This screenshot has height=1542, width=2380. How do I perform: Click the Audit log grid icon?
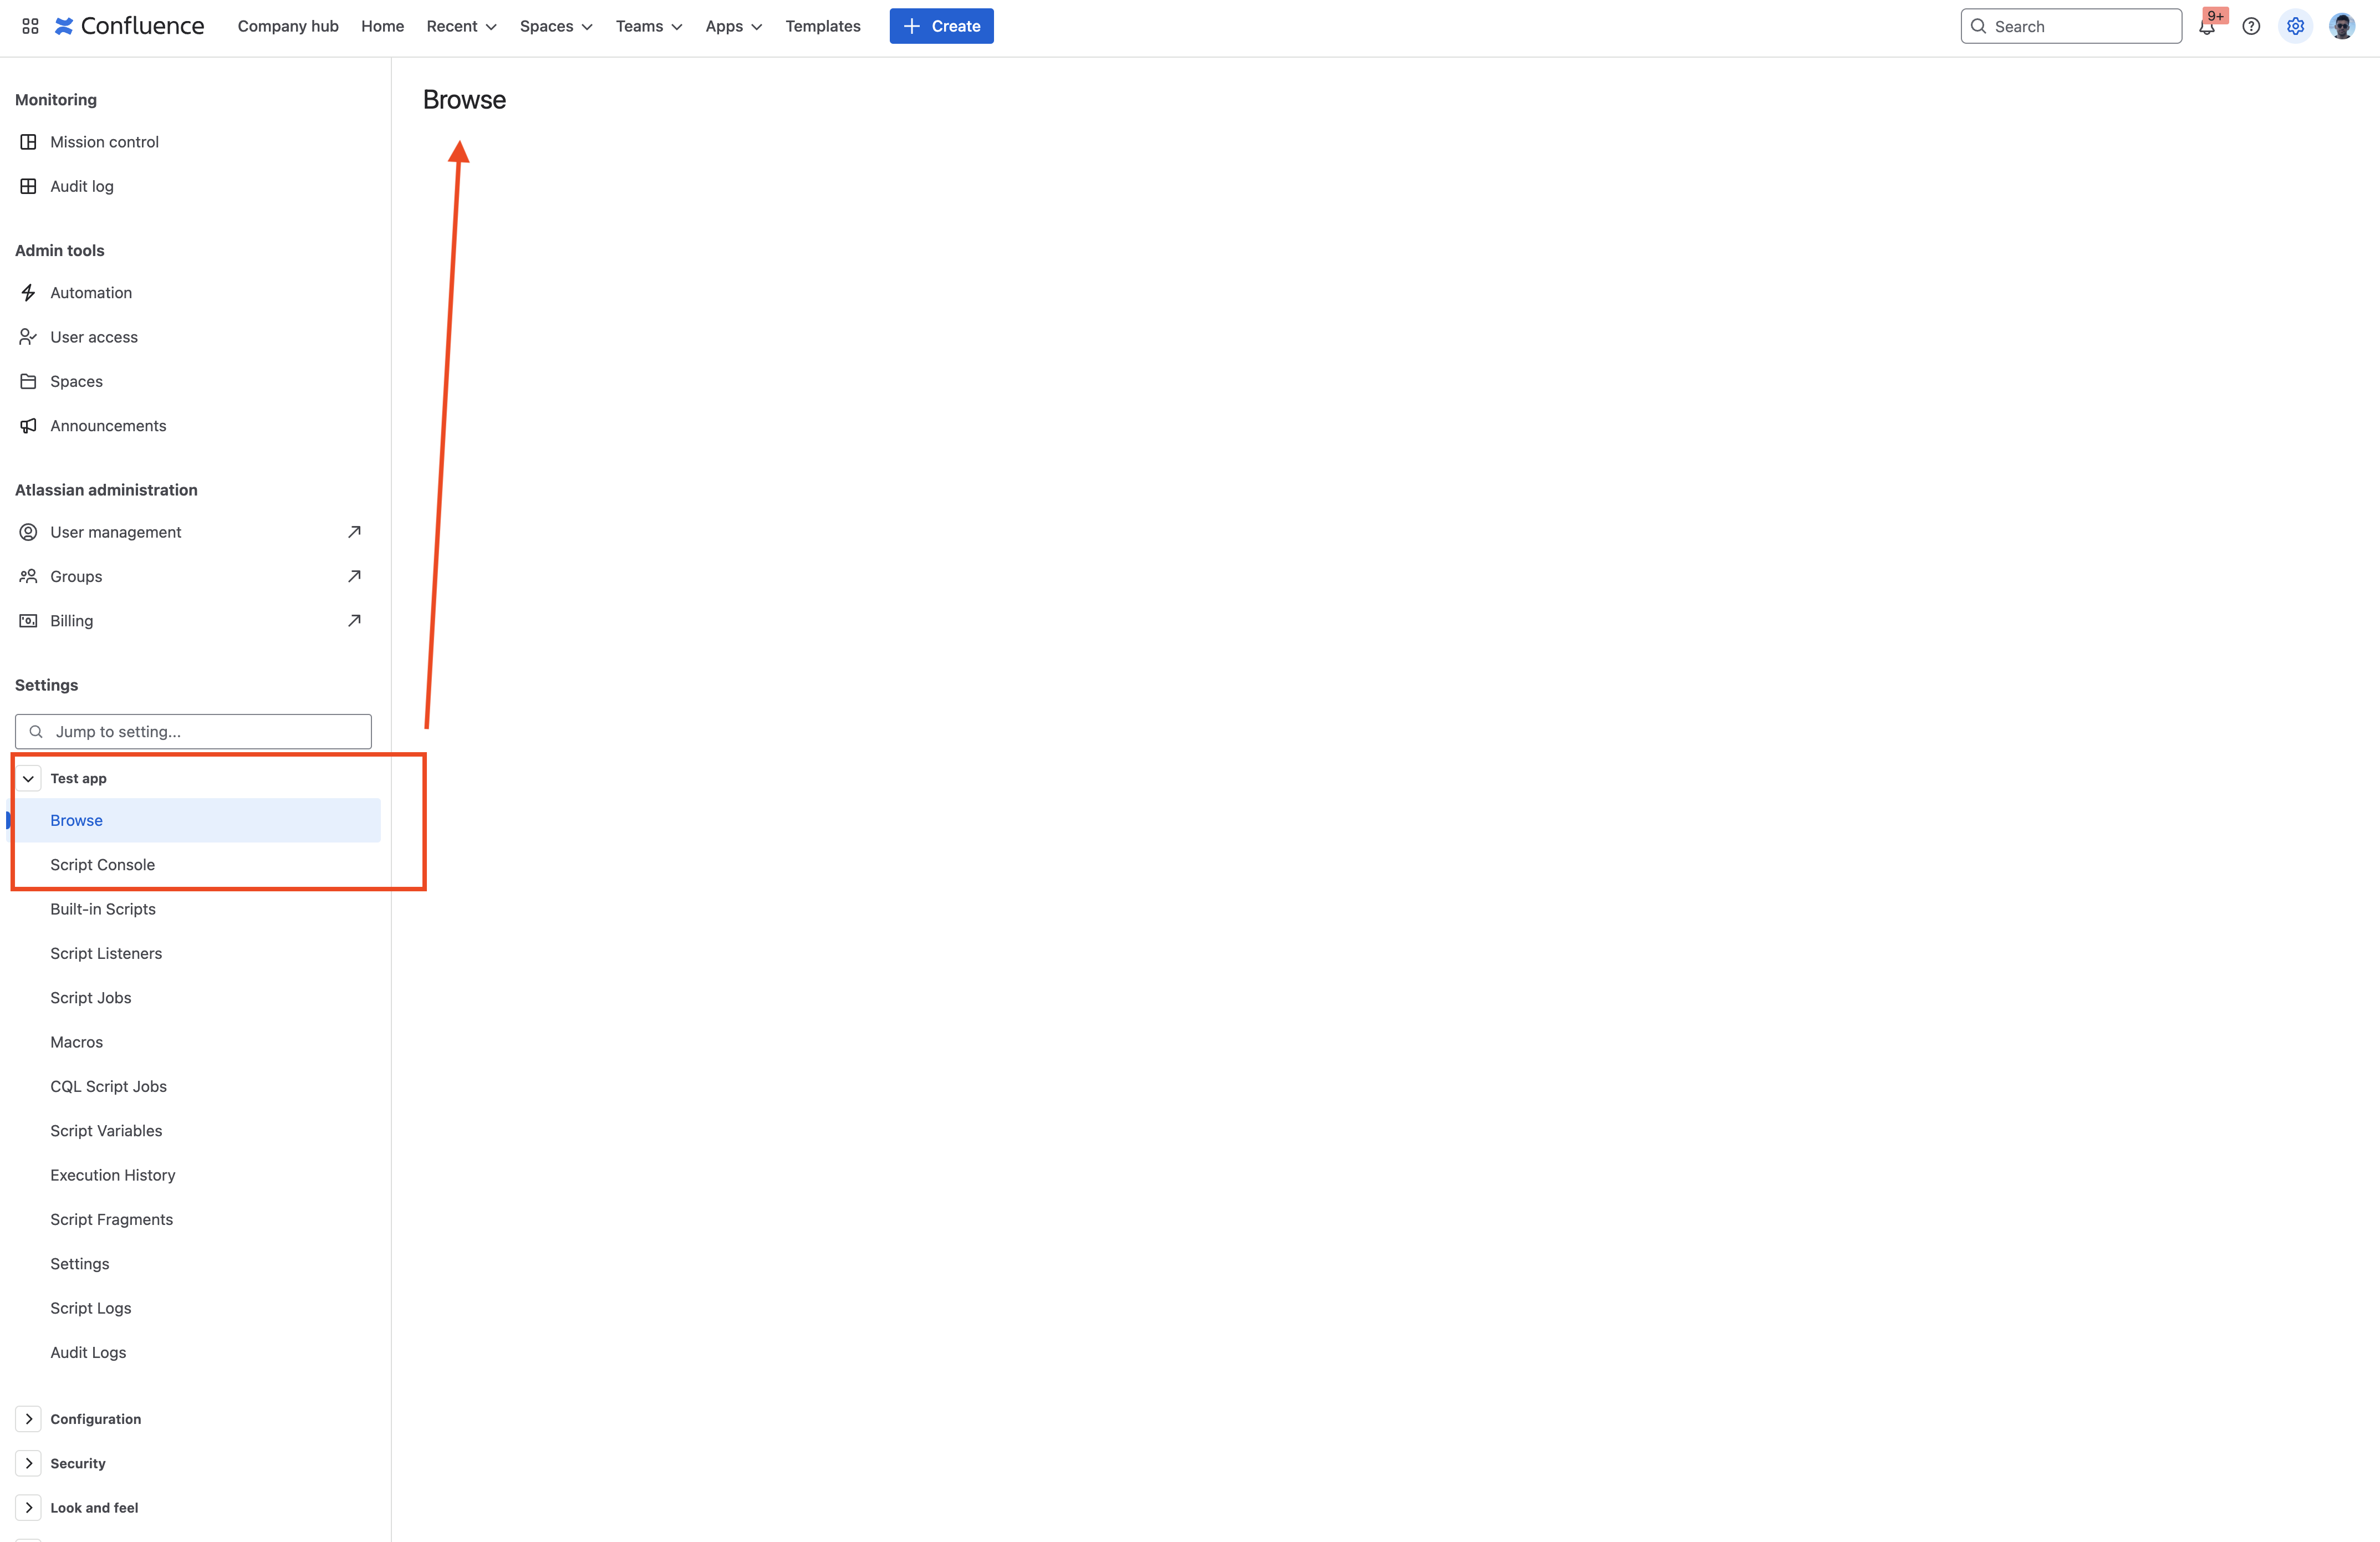[x=28, y=186]
